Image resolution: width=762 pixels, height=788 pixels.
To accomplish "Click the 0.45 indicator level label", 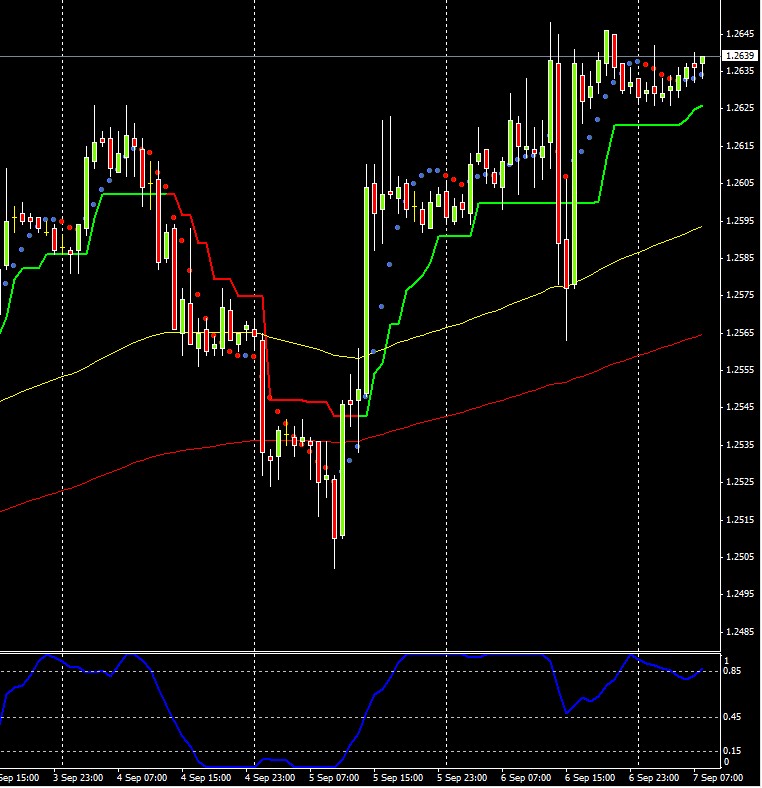I will point(732,717).
